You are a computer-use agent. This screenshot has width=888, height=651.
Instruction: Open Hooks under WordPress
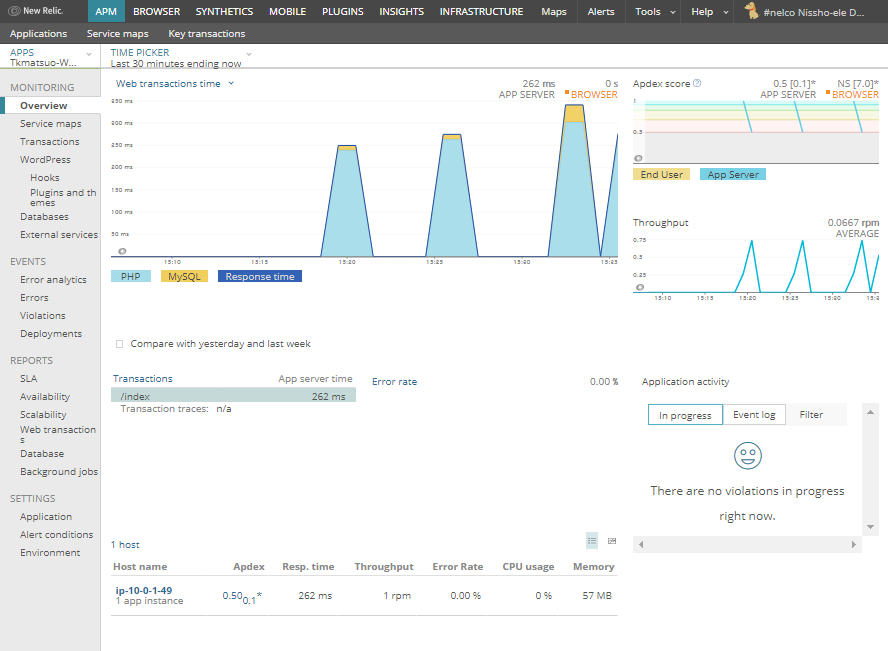click(x=45, y=178)
